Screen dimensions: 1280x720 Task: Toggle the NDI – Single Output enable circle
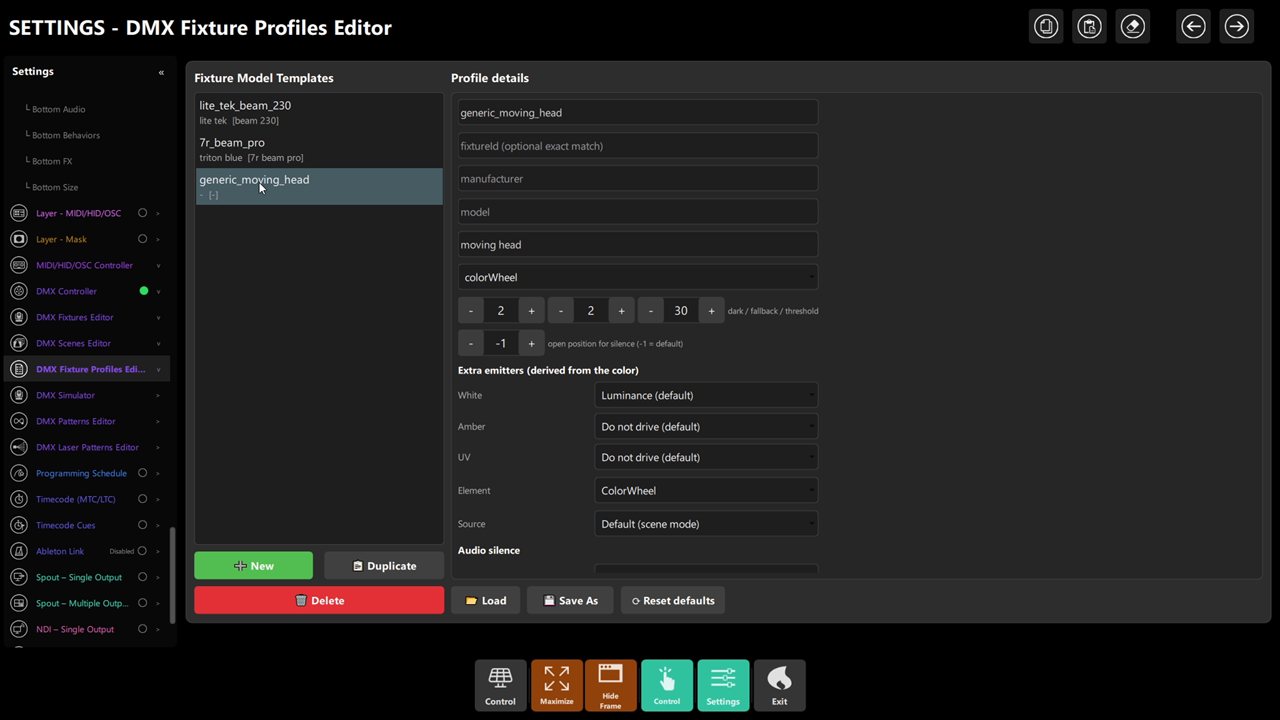pos(142,629)
